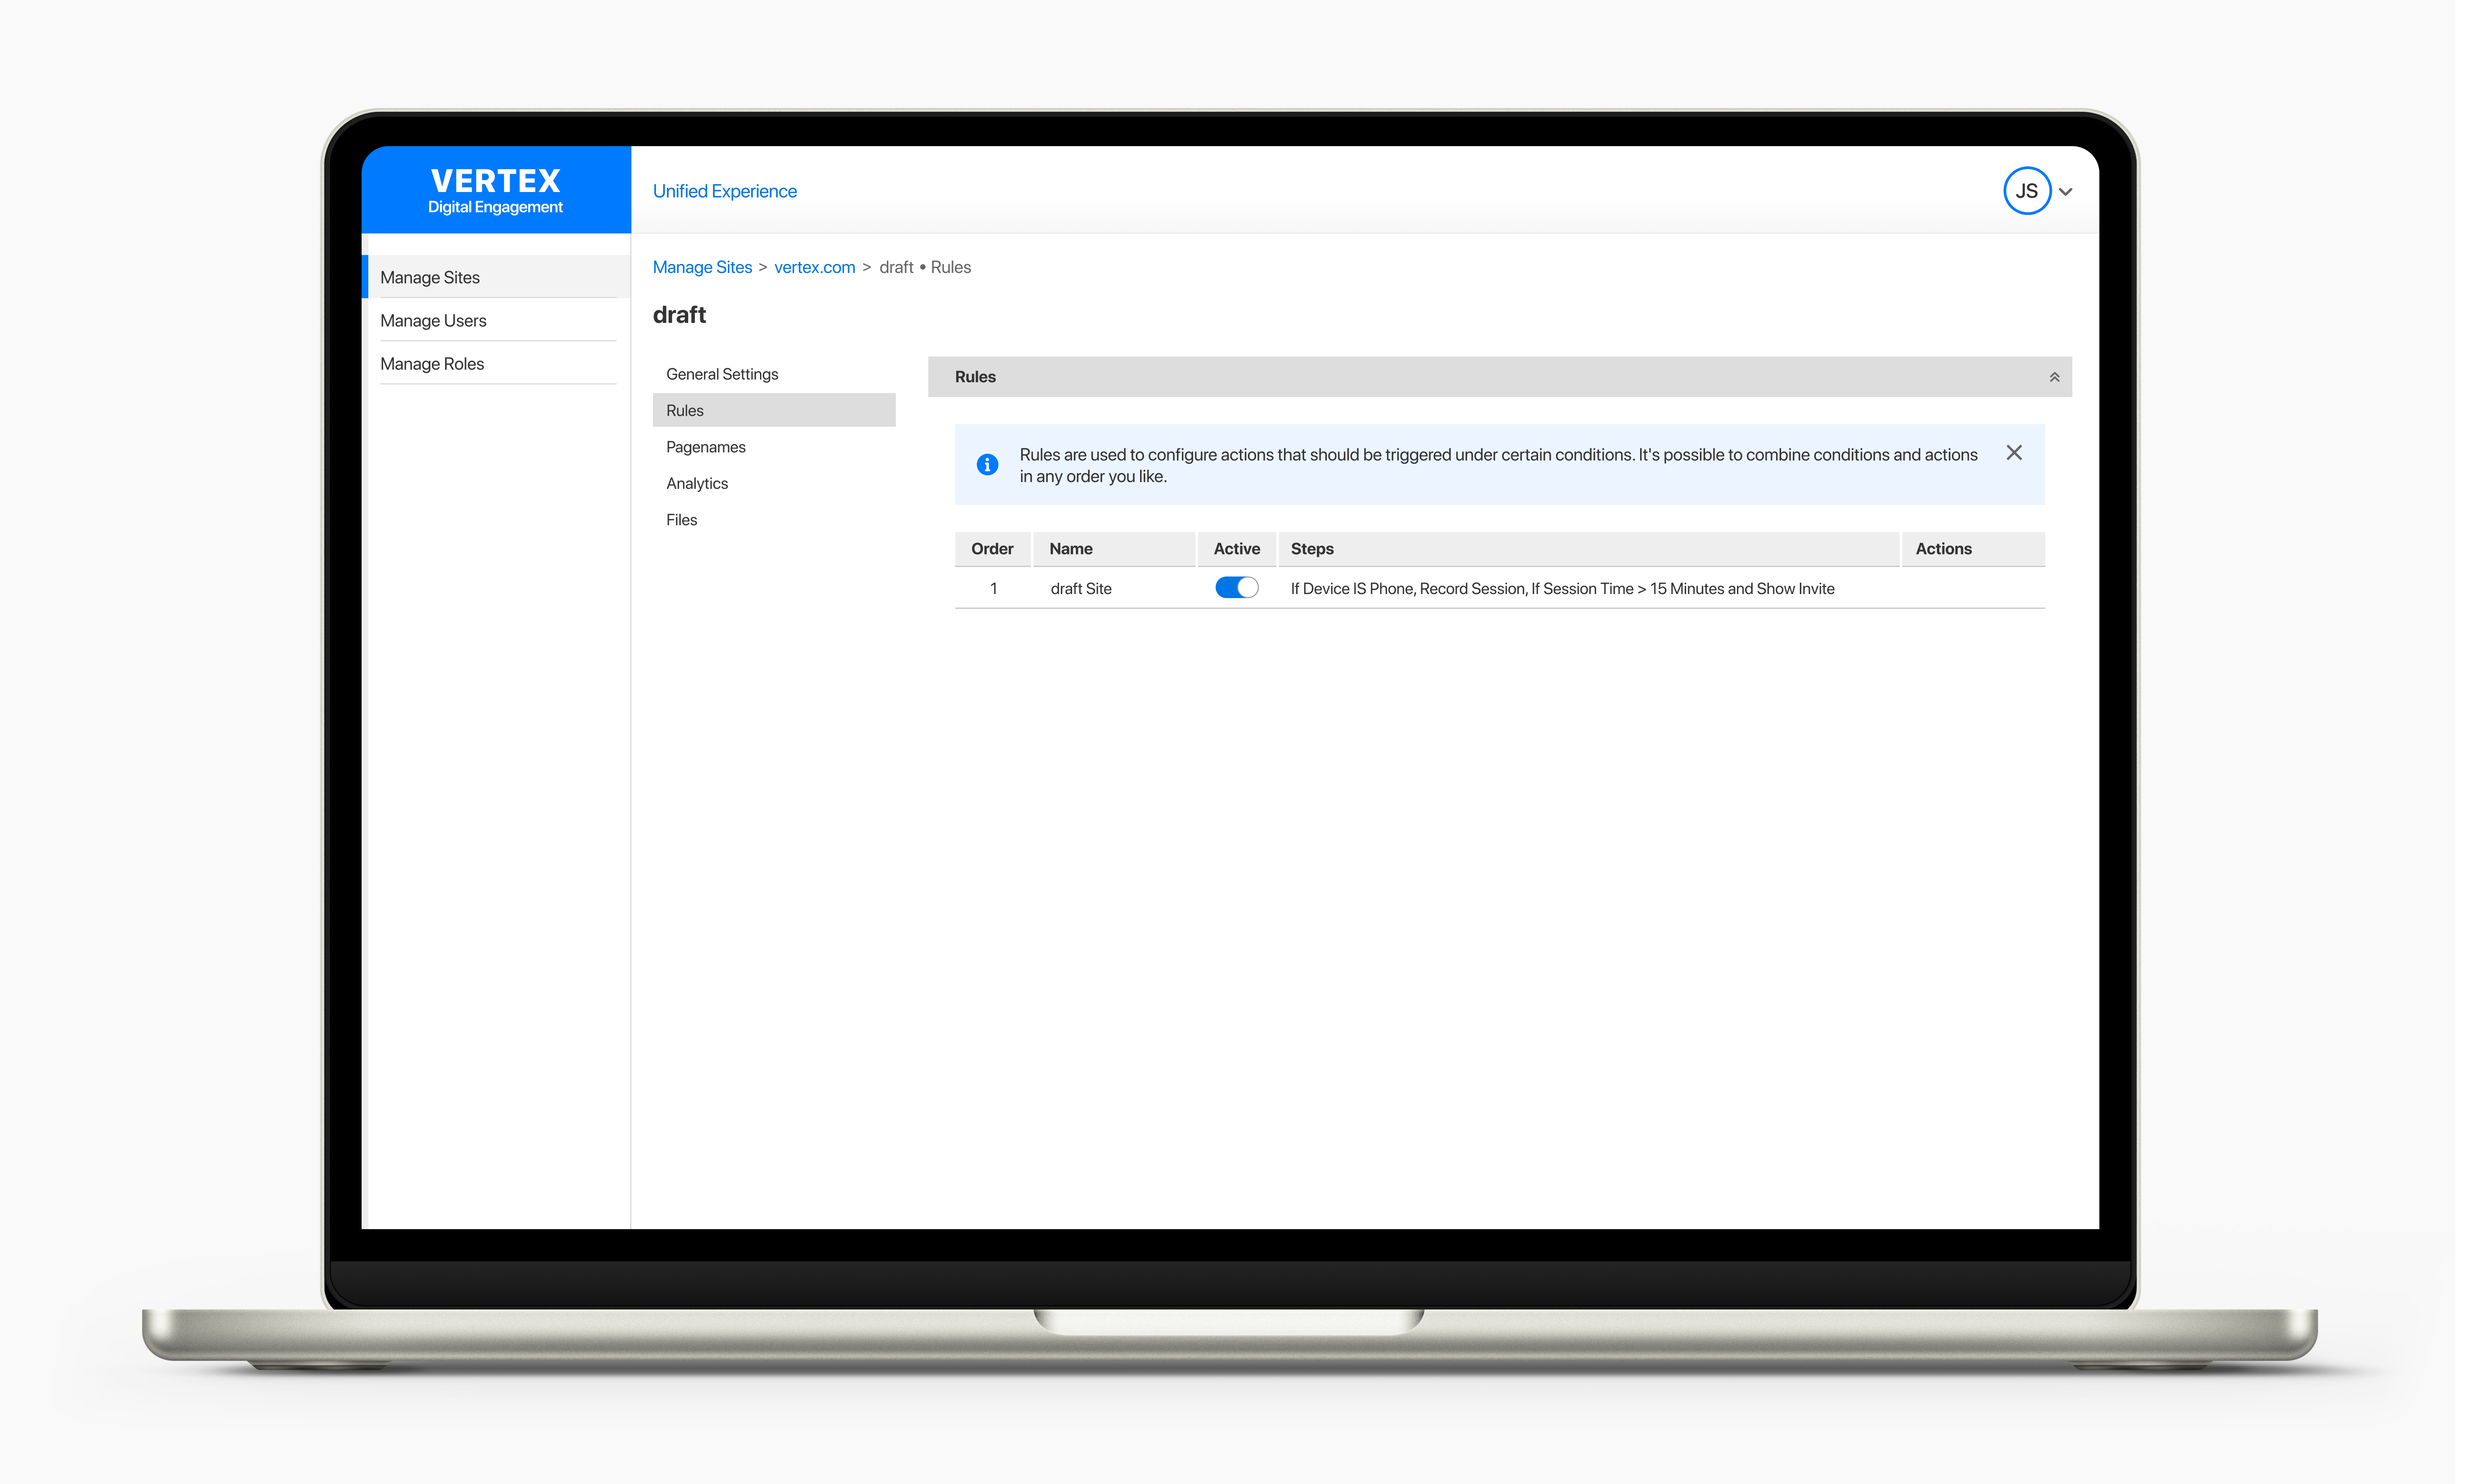Collapse the Rules panel with double chevron
The image size is (2465, 1484).
(2054, 377)
